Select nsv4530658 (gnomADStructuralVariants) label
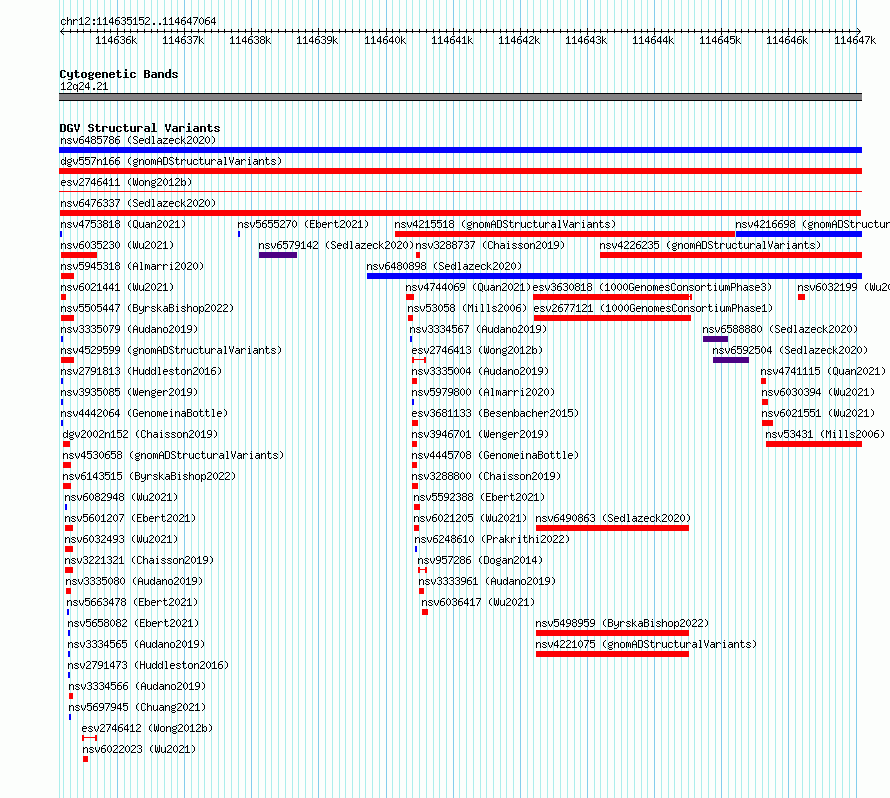This screenshot has height=798, width=890. tap(173, 455)
